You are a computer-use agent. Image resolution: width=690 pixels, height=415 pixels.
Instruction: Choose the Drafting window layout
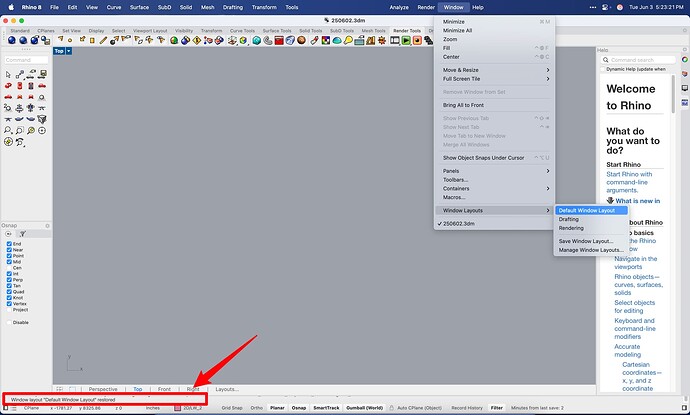click(591, 219)
